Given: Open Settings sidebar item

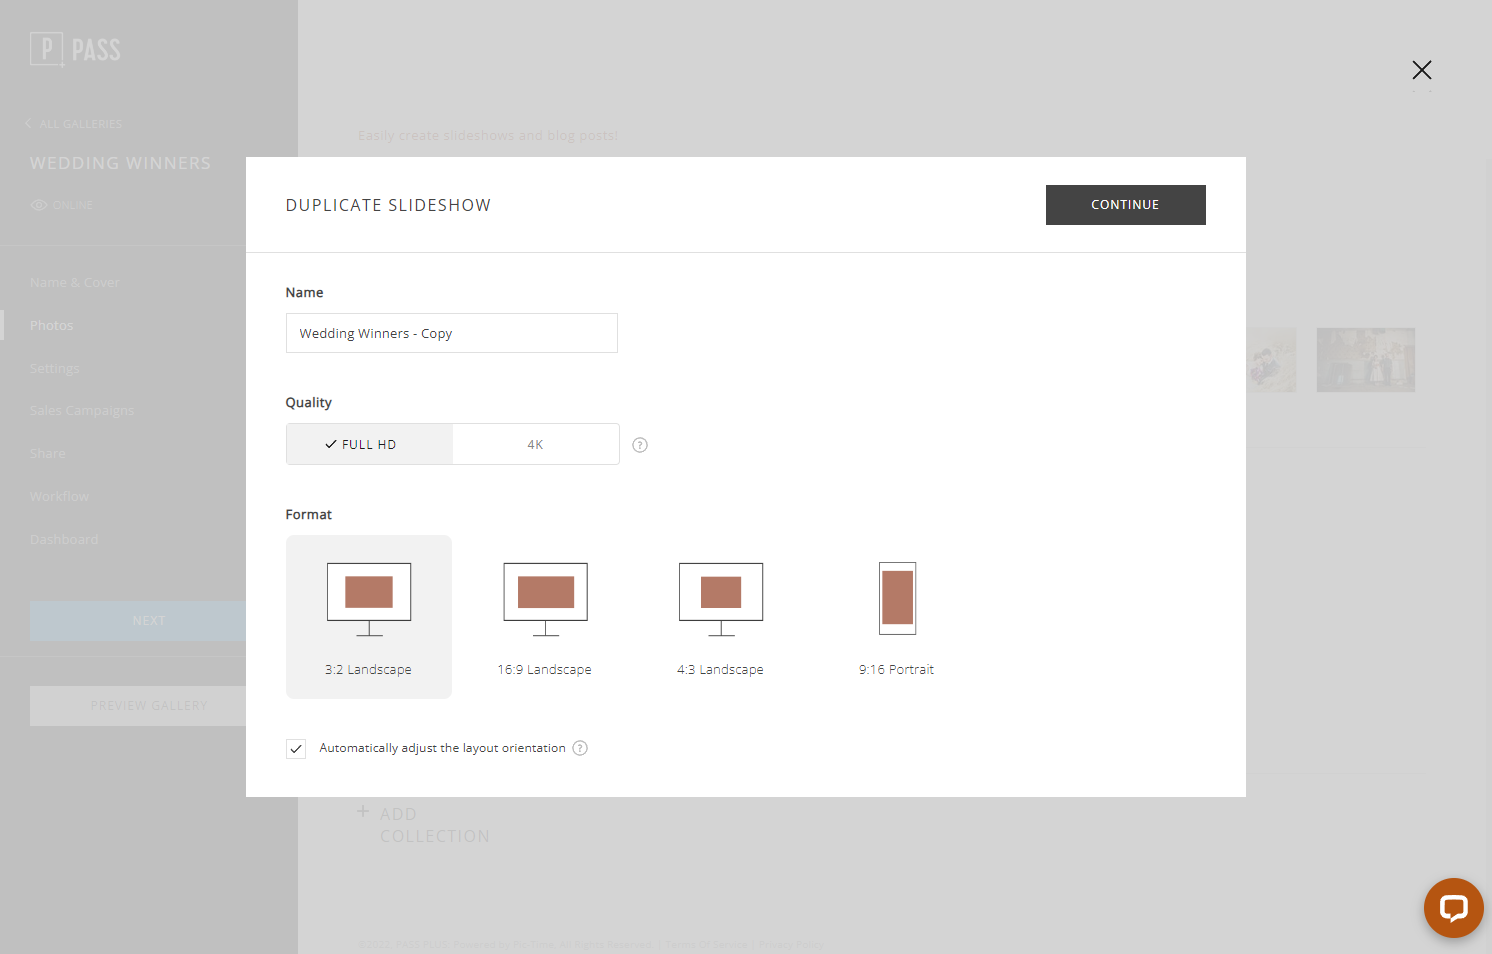Looking at the screenshot, I should click(x=55, y=369).
